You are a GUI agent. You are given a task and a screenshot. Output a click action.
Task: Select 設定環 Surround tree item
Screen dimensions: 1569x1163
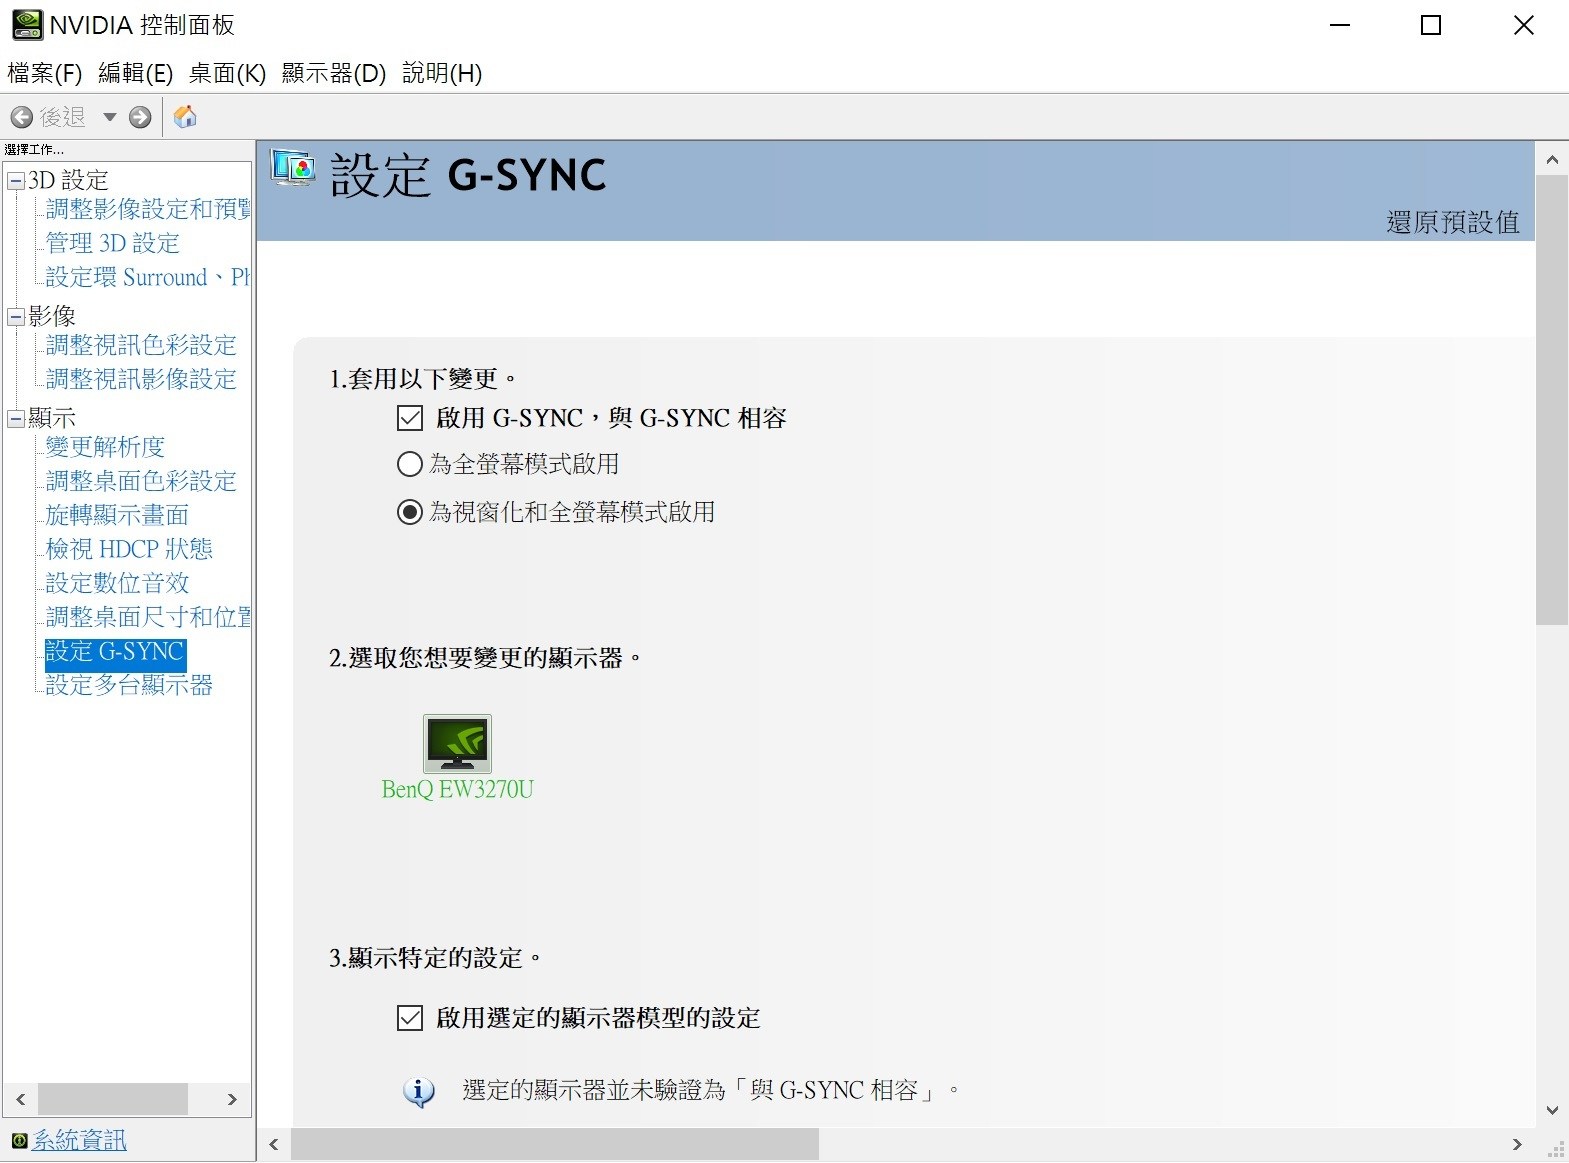click(x=148, y=277)
